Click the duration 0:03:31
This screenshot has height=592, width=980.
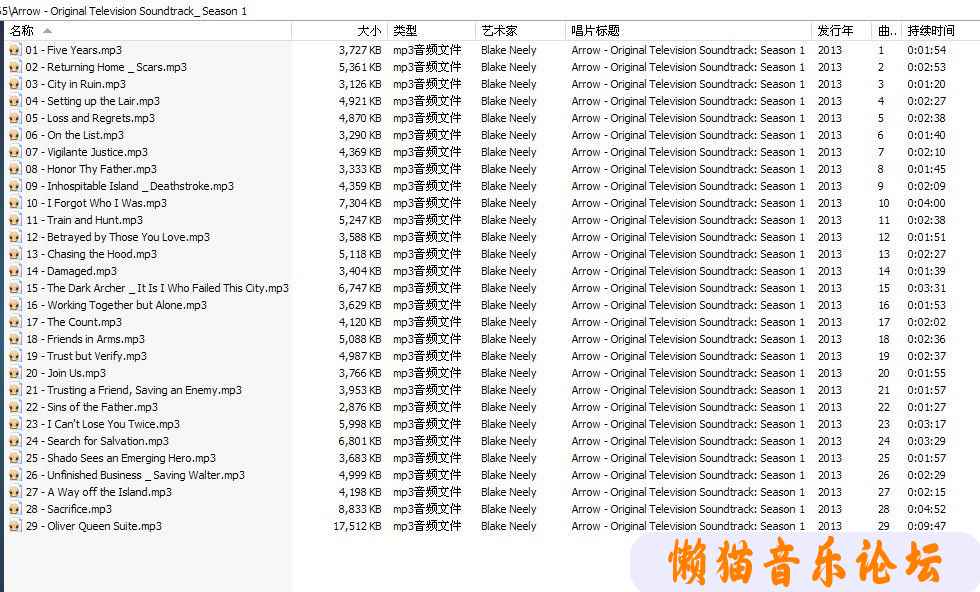click(926, 288)
